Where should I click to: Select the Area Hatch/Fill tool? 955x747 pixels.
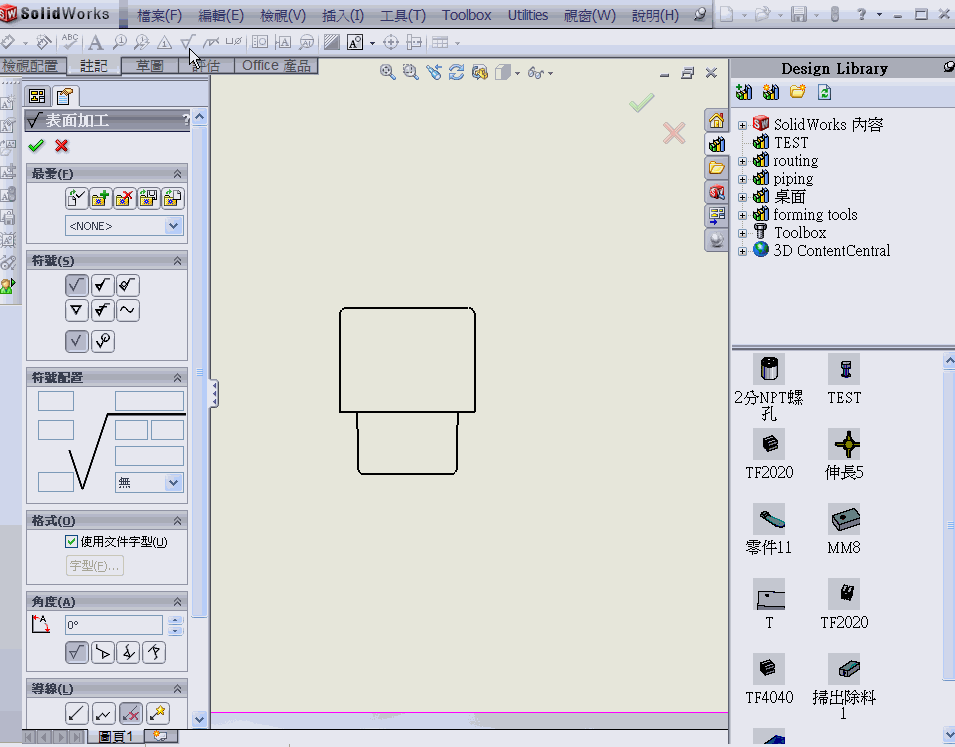pyautogui.click(x=332, y=42)
